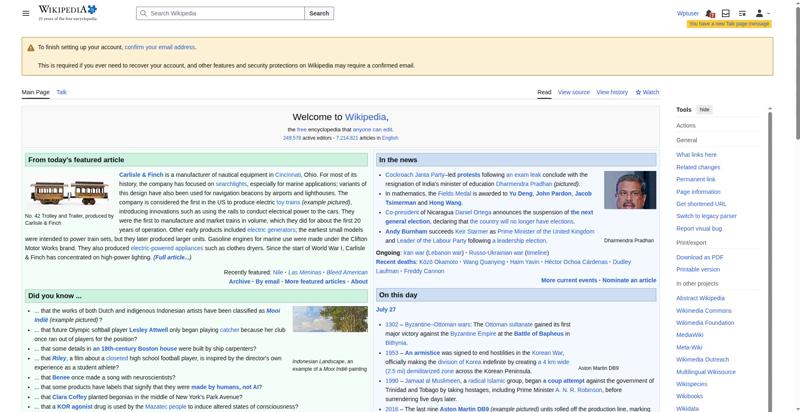Select the View source tab

[x=573, y=92]
